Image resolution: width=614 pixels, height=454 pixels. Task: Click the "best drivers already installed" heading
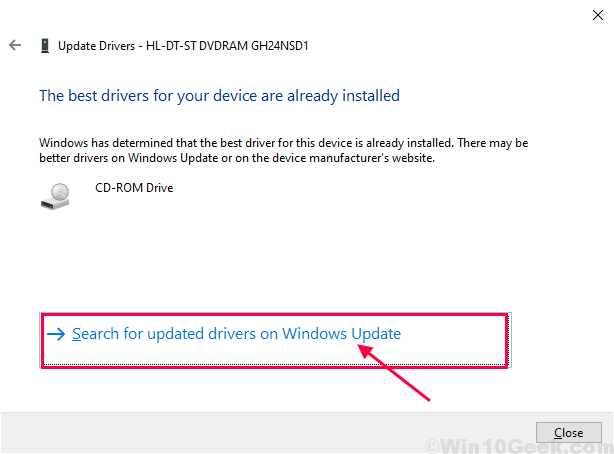pos(219,96)
